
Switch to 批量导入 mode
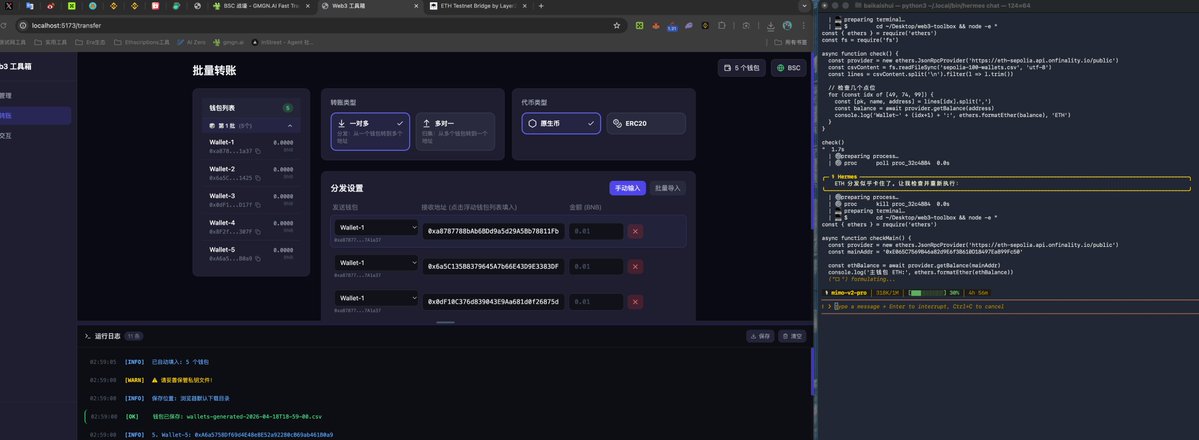click(668, 187)
